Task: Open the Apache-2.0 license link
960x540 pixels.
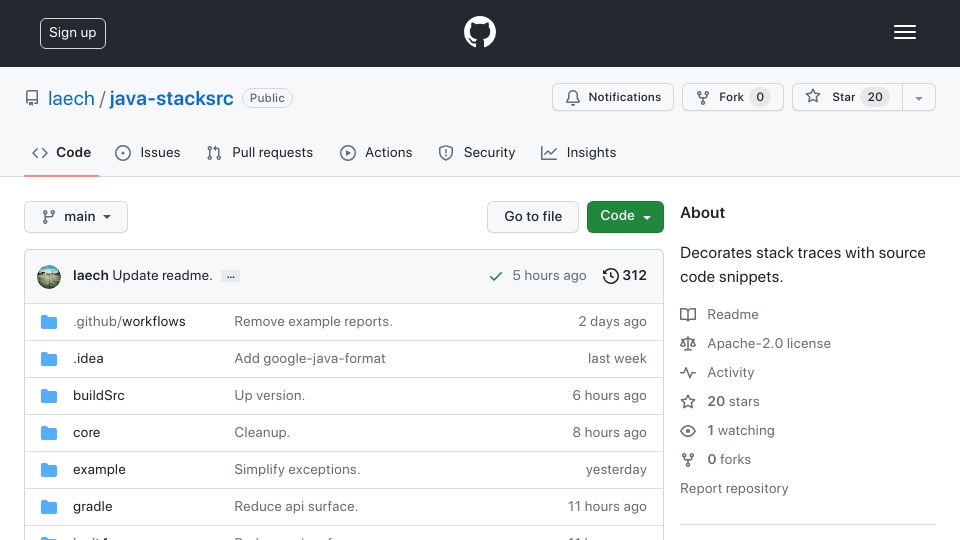Action: click(x=769, y=343)
